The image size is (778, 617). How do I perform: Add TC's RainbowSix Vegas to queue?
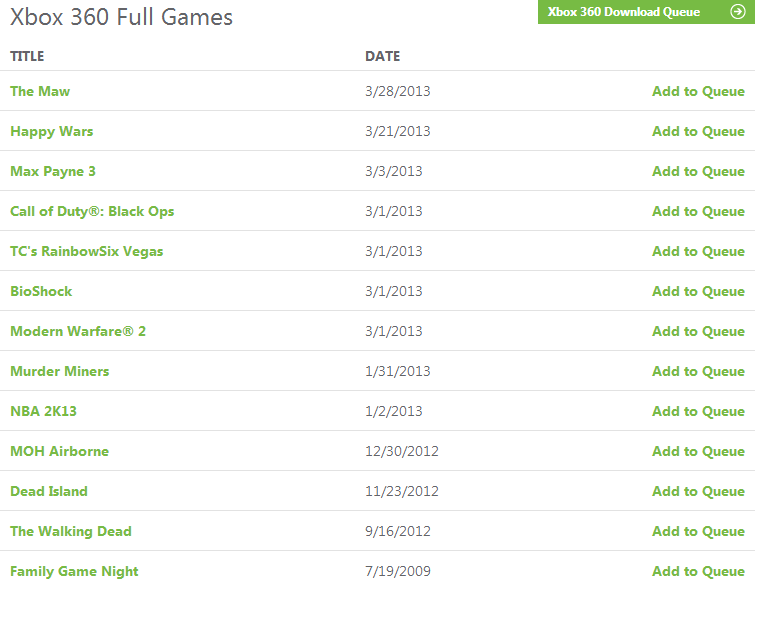(698, 251)
